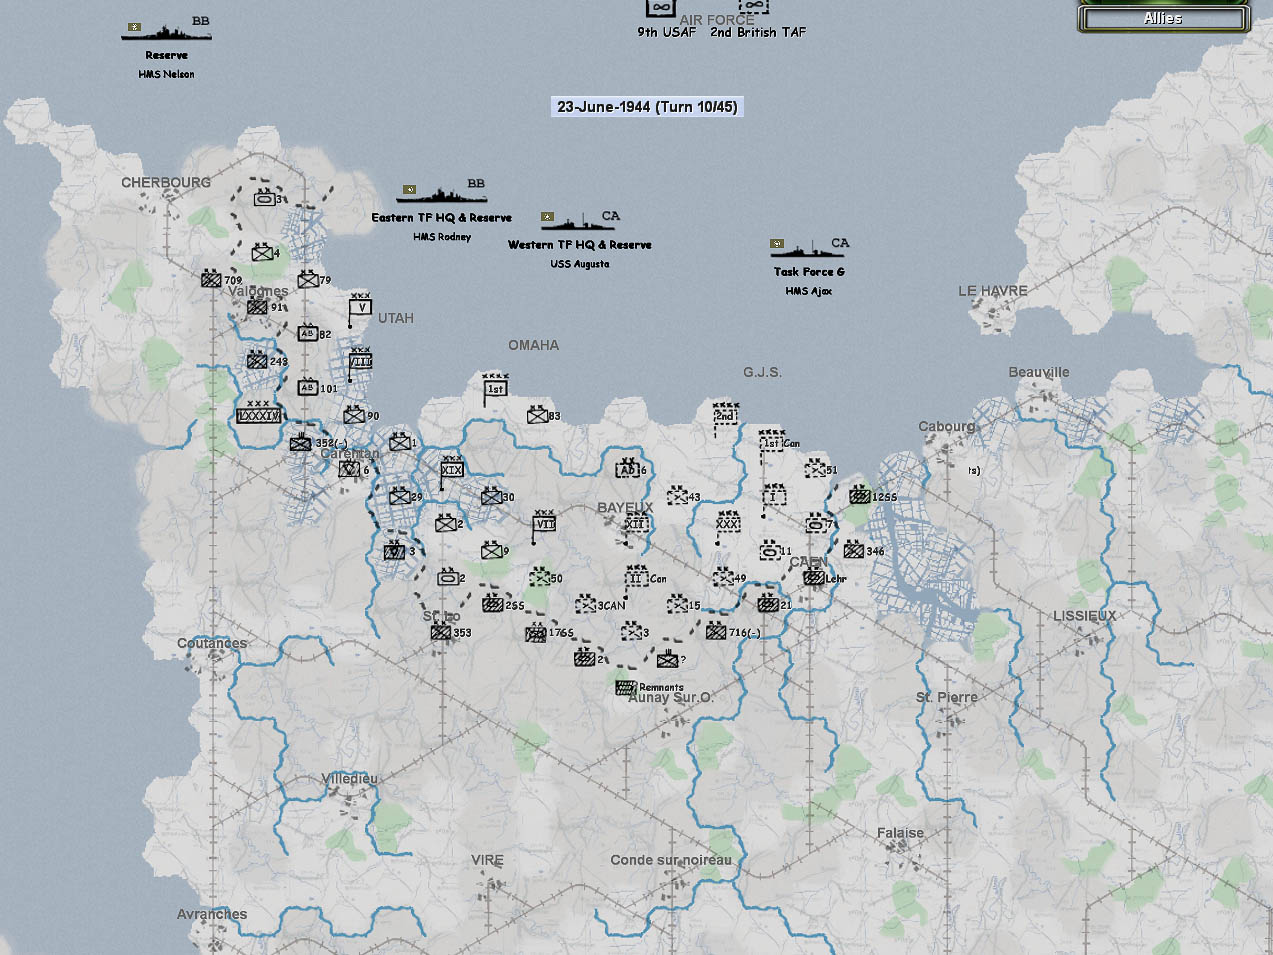
Task: Select the German 91 division counter
Action: coord(258,306)
